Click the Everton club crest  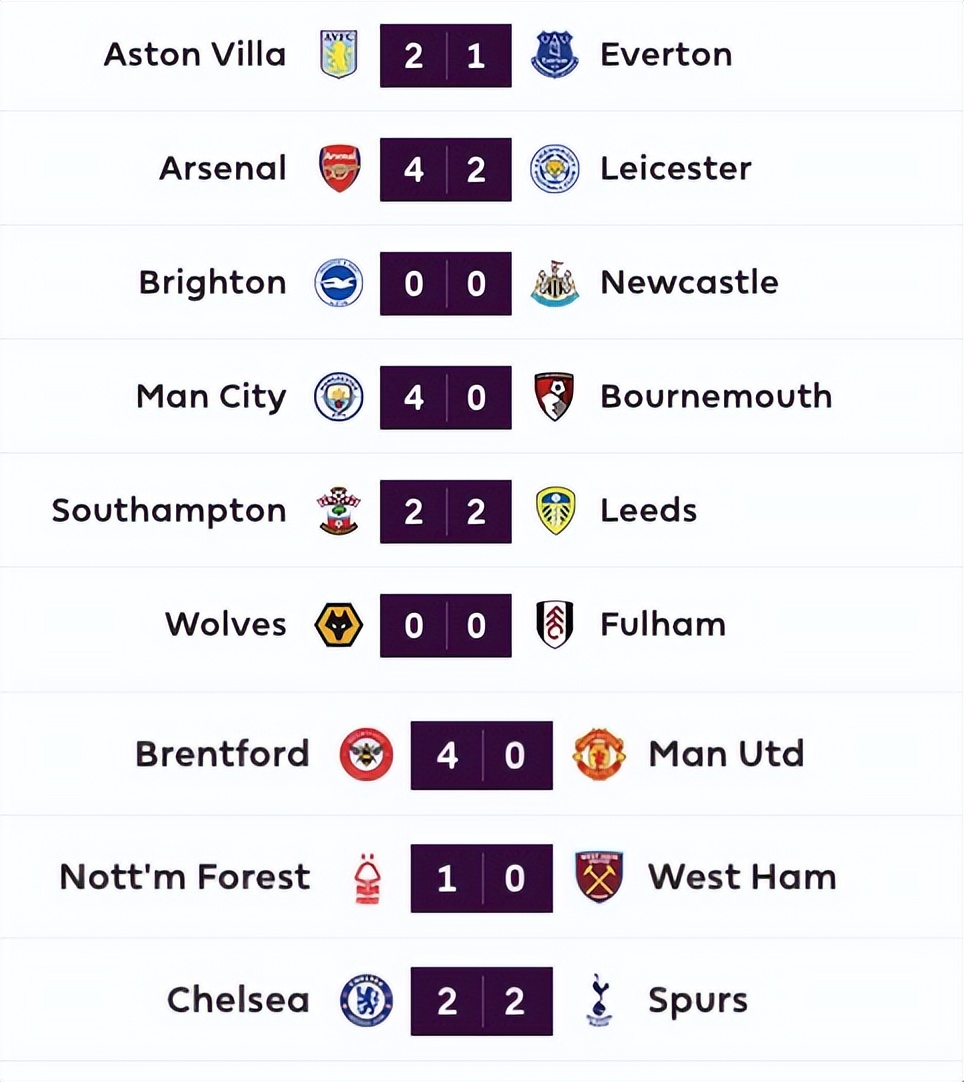554,54
